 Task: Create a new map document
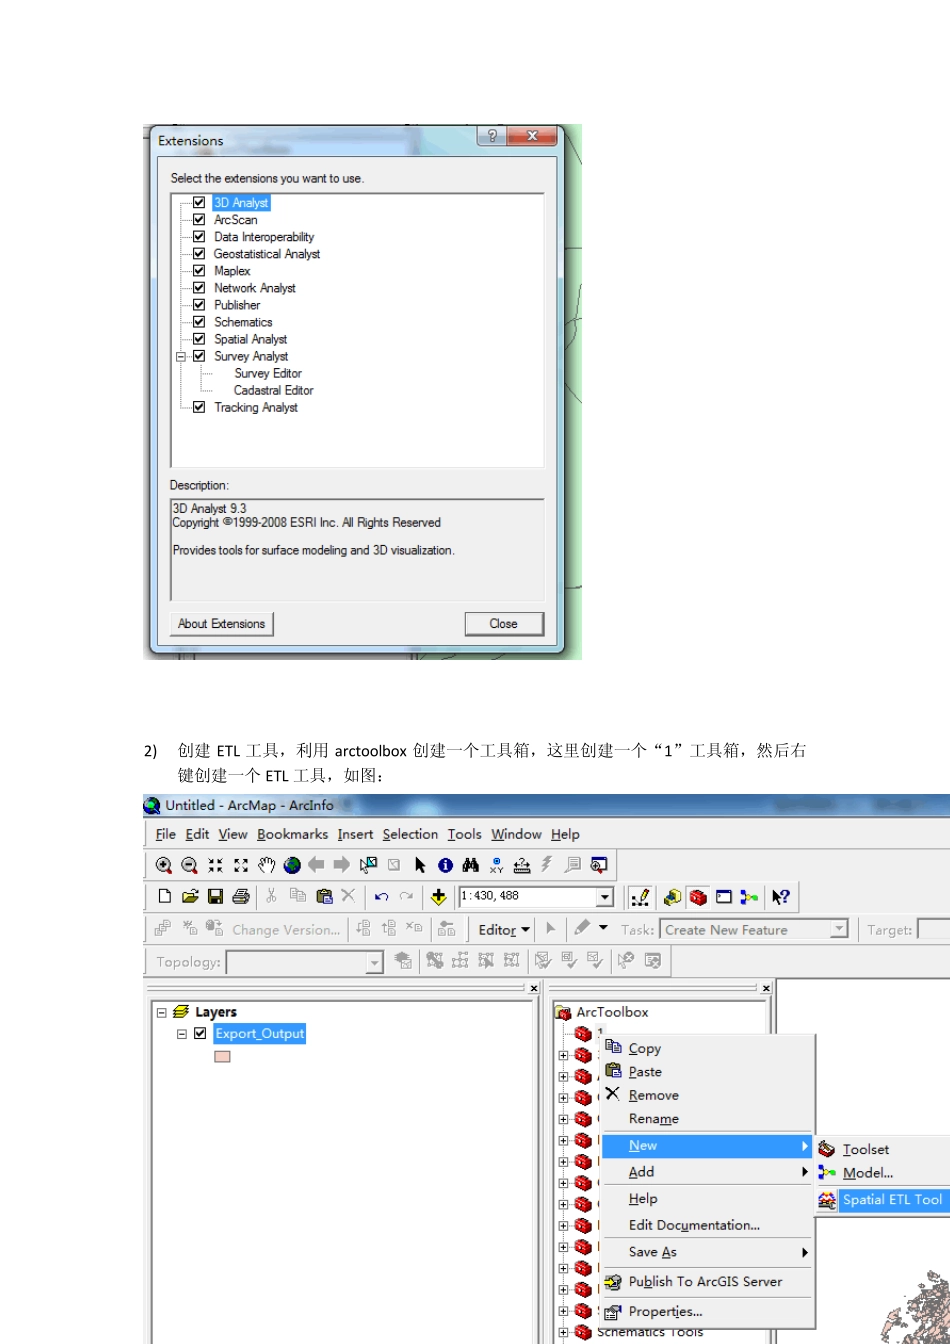coord(165,896)
